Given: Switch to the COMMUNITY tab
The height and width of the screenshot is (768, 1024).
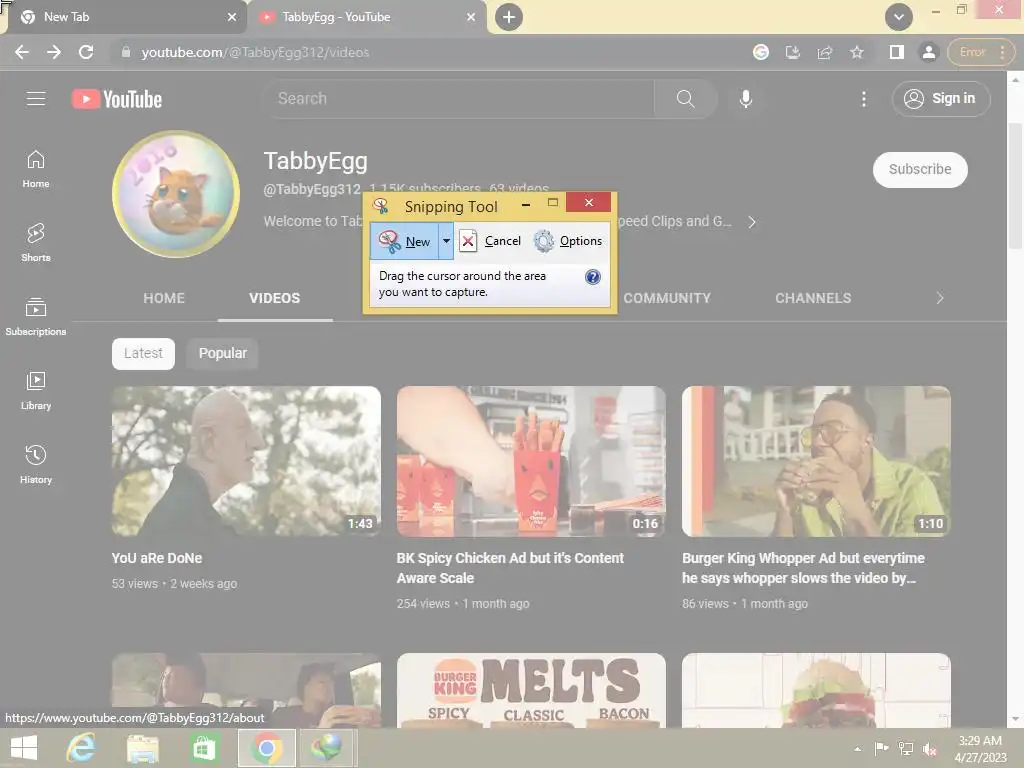Looking at the screenshot, I should [667, 298].
